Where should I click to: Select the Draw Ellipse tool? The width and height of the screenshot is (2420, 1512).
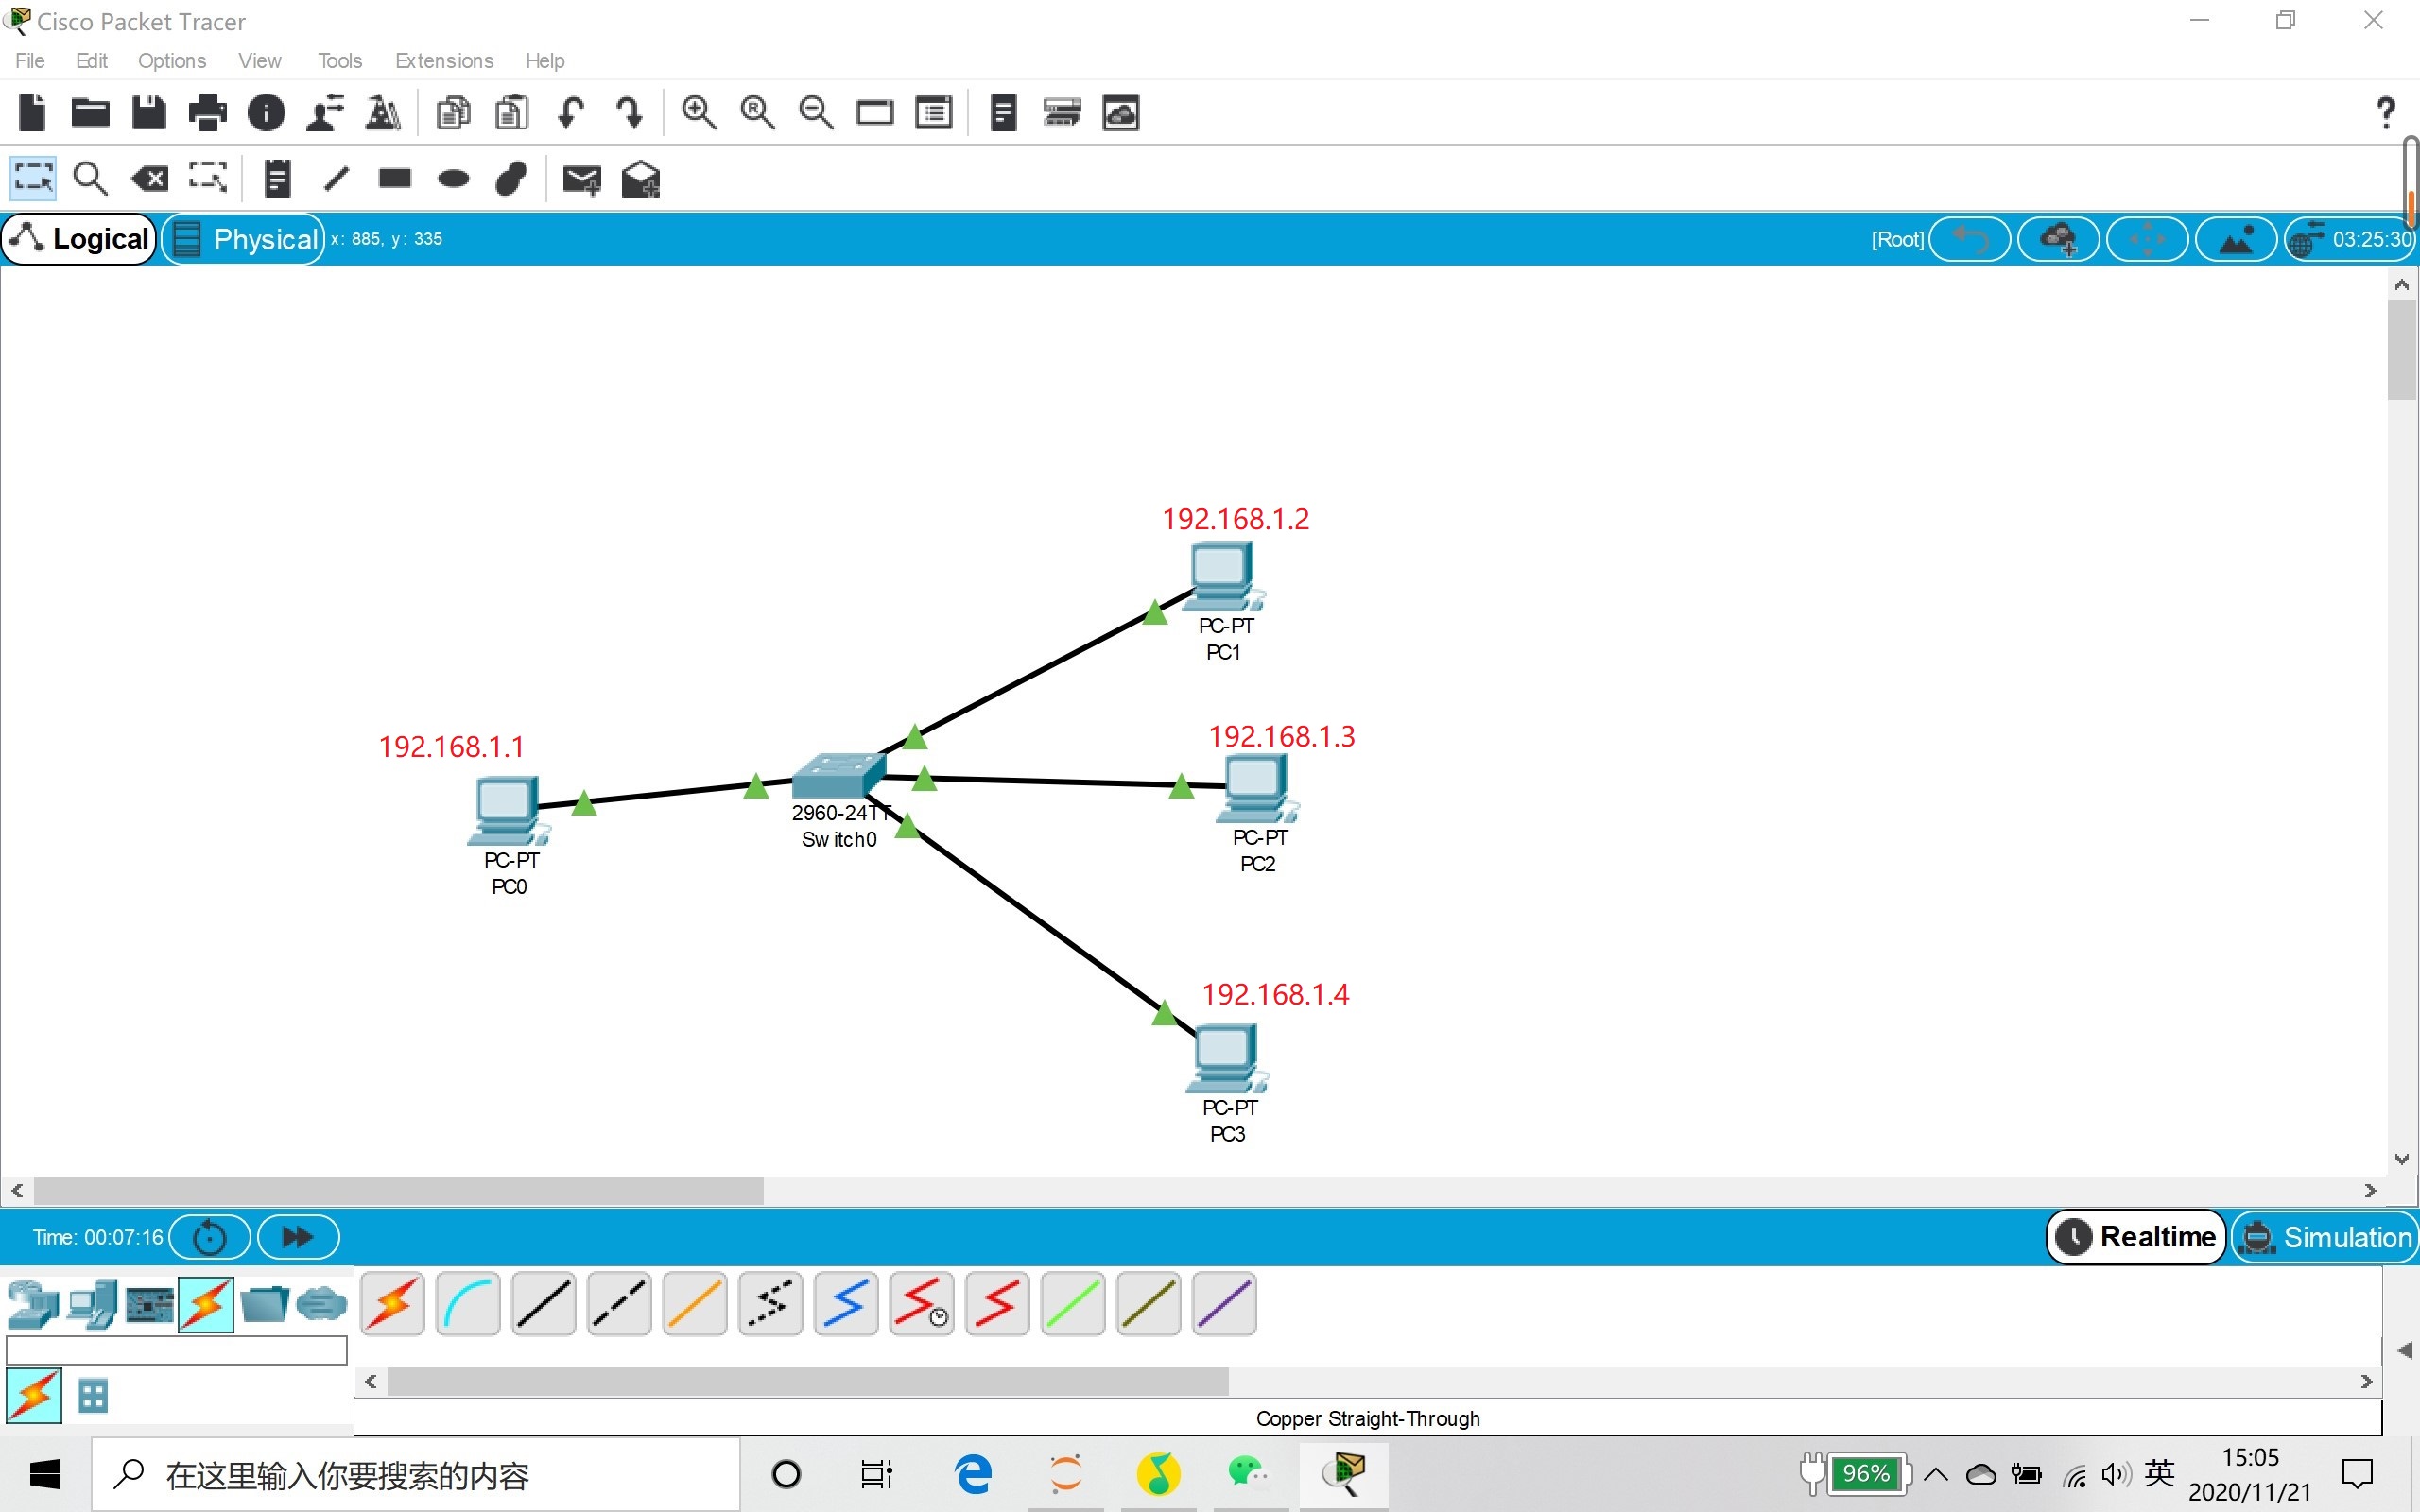click(453, 178)
